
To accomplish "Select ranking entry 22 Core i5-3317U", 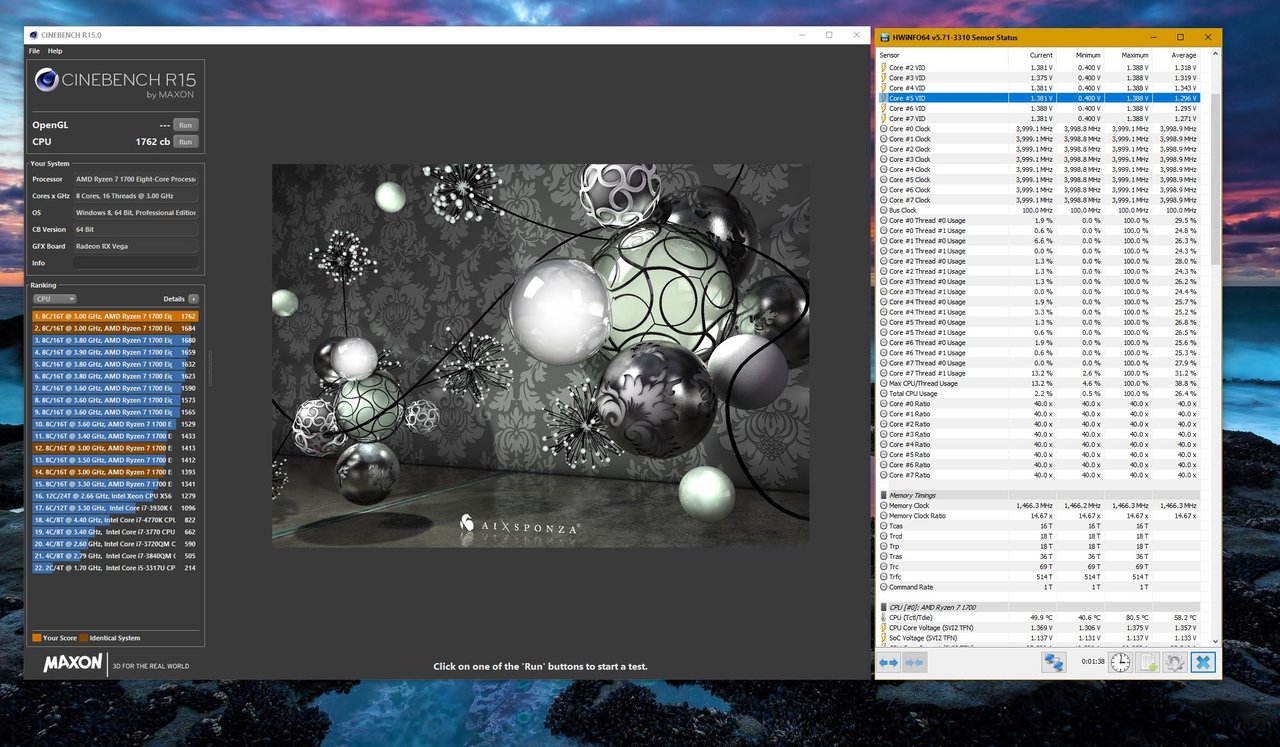I will 115,568.
